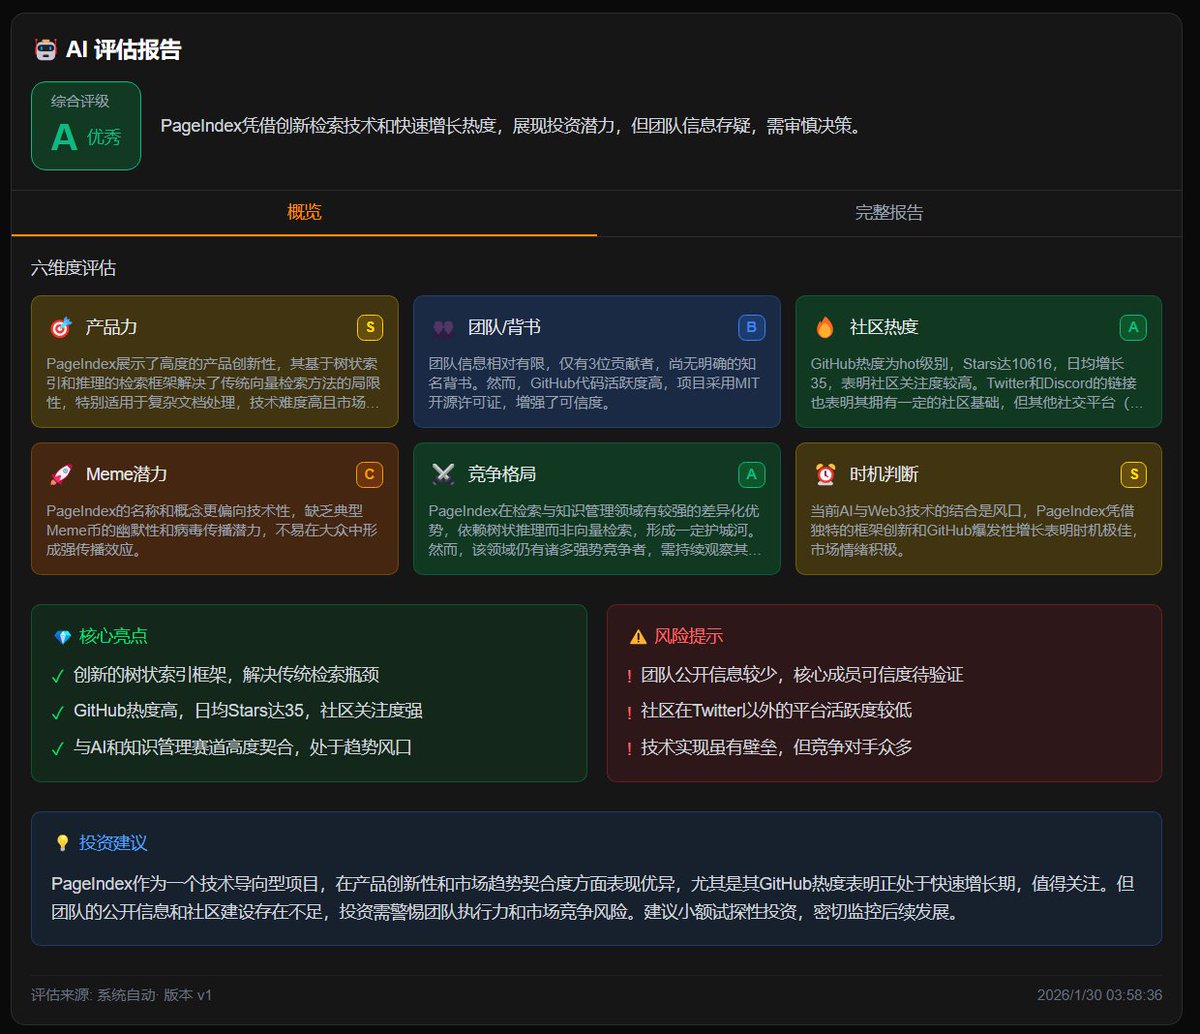This screenshot has width=1200, height=1034.
Task: Click the 核心亮点 heading
Action: pos(114,637)
